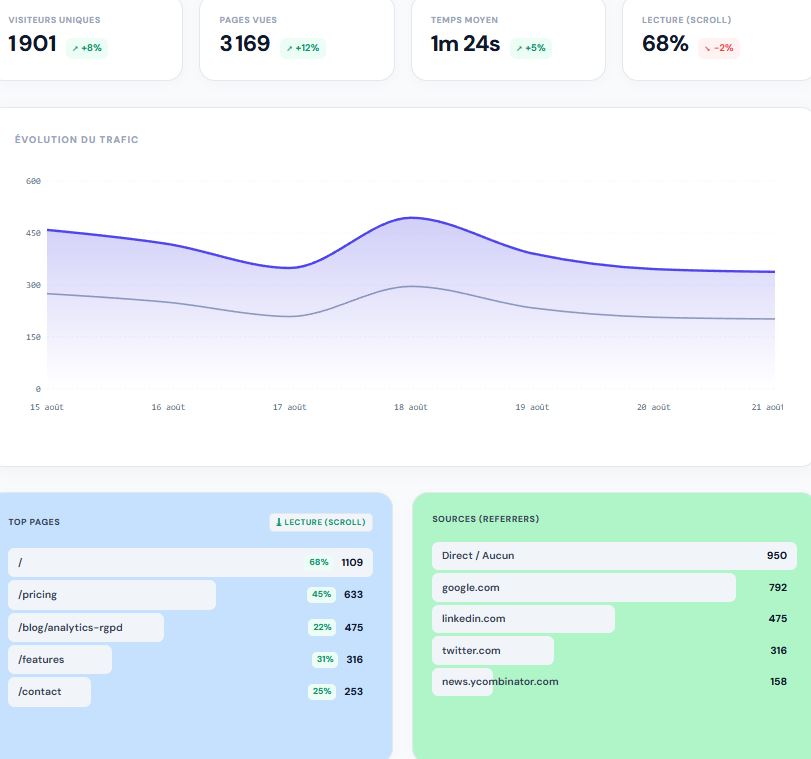This screenshot has width=811, height=759.
Task: Click the -2% lecture scroll trend badge
Action: pyautogui.click(x=719, y=48)
